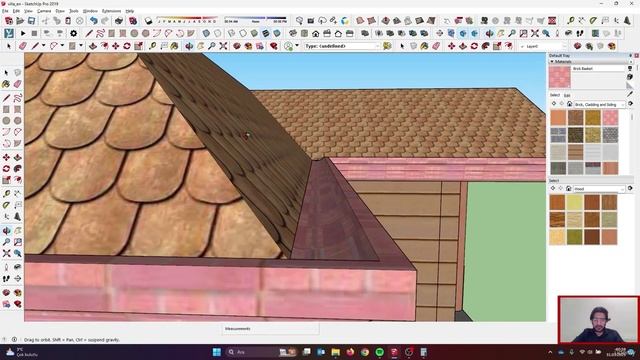Expand the Shape tool dropdown arrow
This screenshot has height=360, width=640.
point(81,46)
